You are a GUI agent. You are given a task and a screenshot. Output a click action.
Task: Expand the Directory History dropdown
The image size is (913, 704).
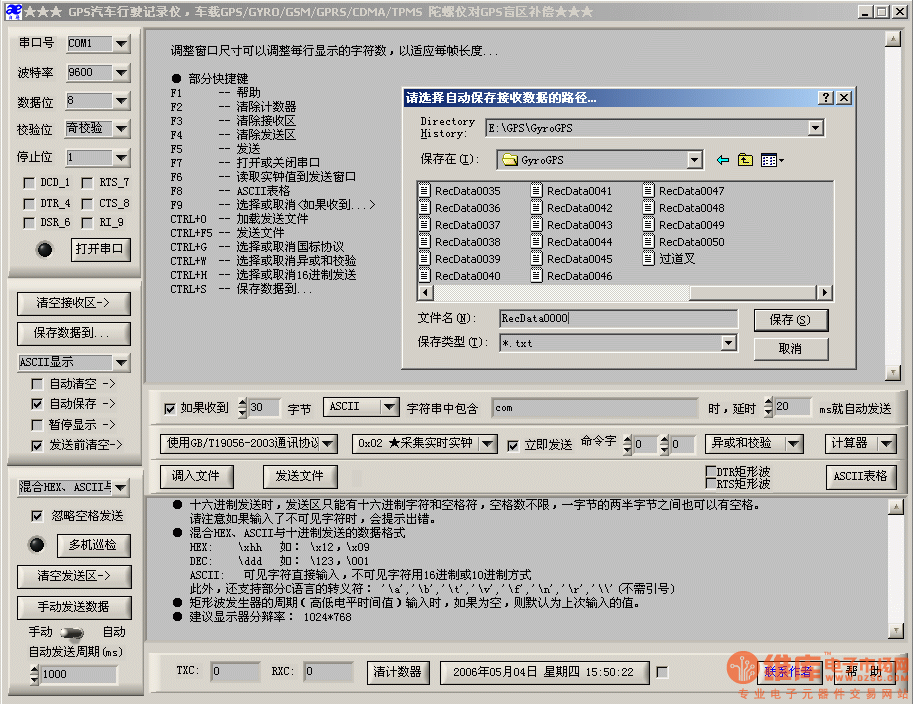[x=815, y=128]
